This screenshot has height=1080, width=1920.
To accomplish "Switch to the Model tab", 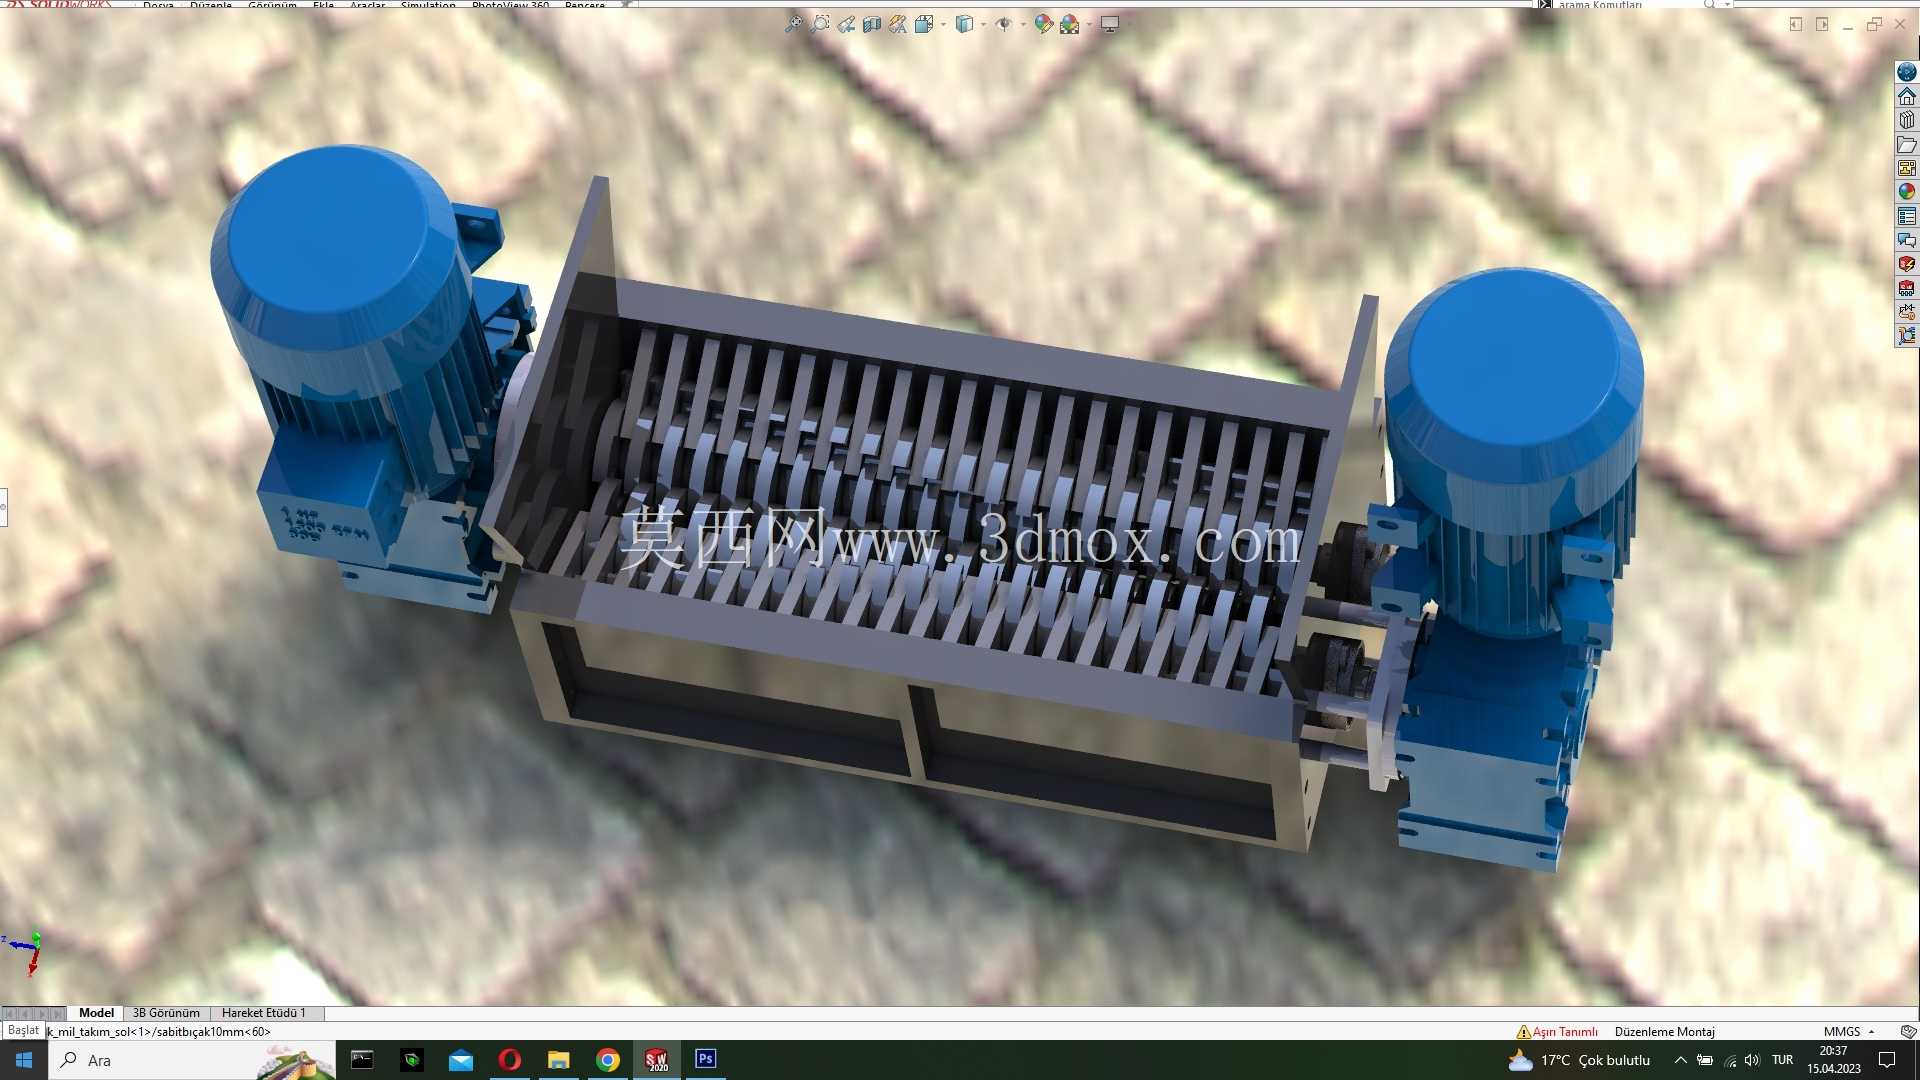I will tap(96, 1013).
